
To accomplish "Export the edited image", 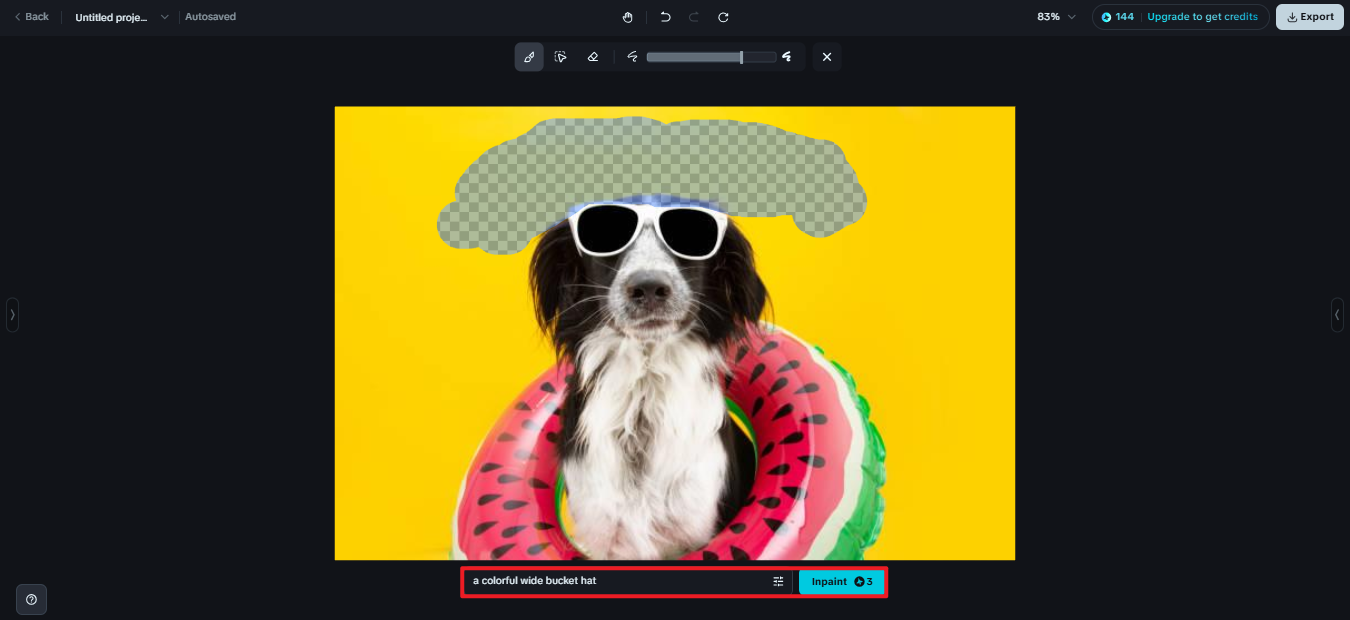I will click(x=1310, y=17).
